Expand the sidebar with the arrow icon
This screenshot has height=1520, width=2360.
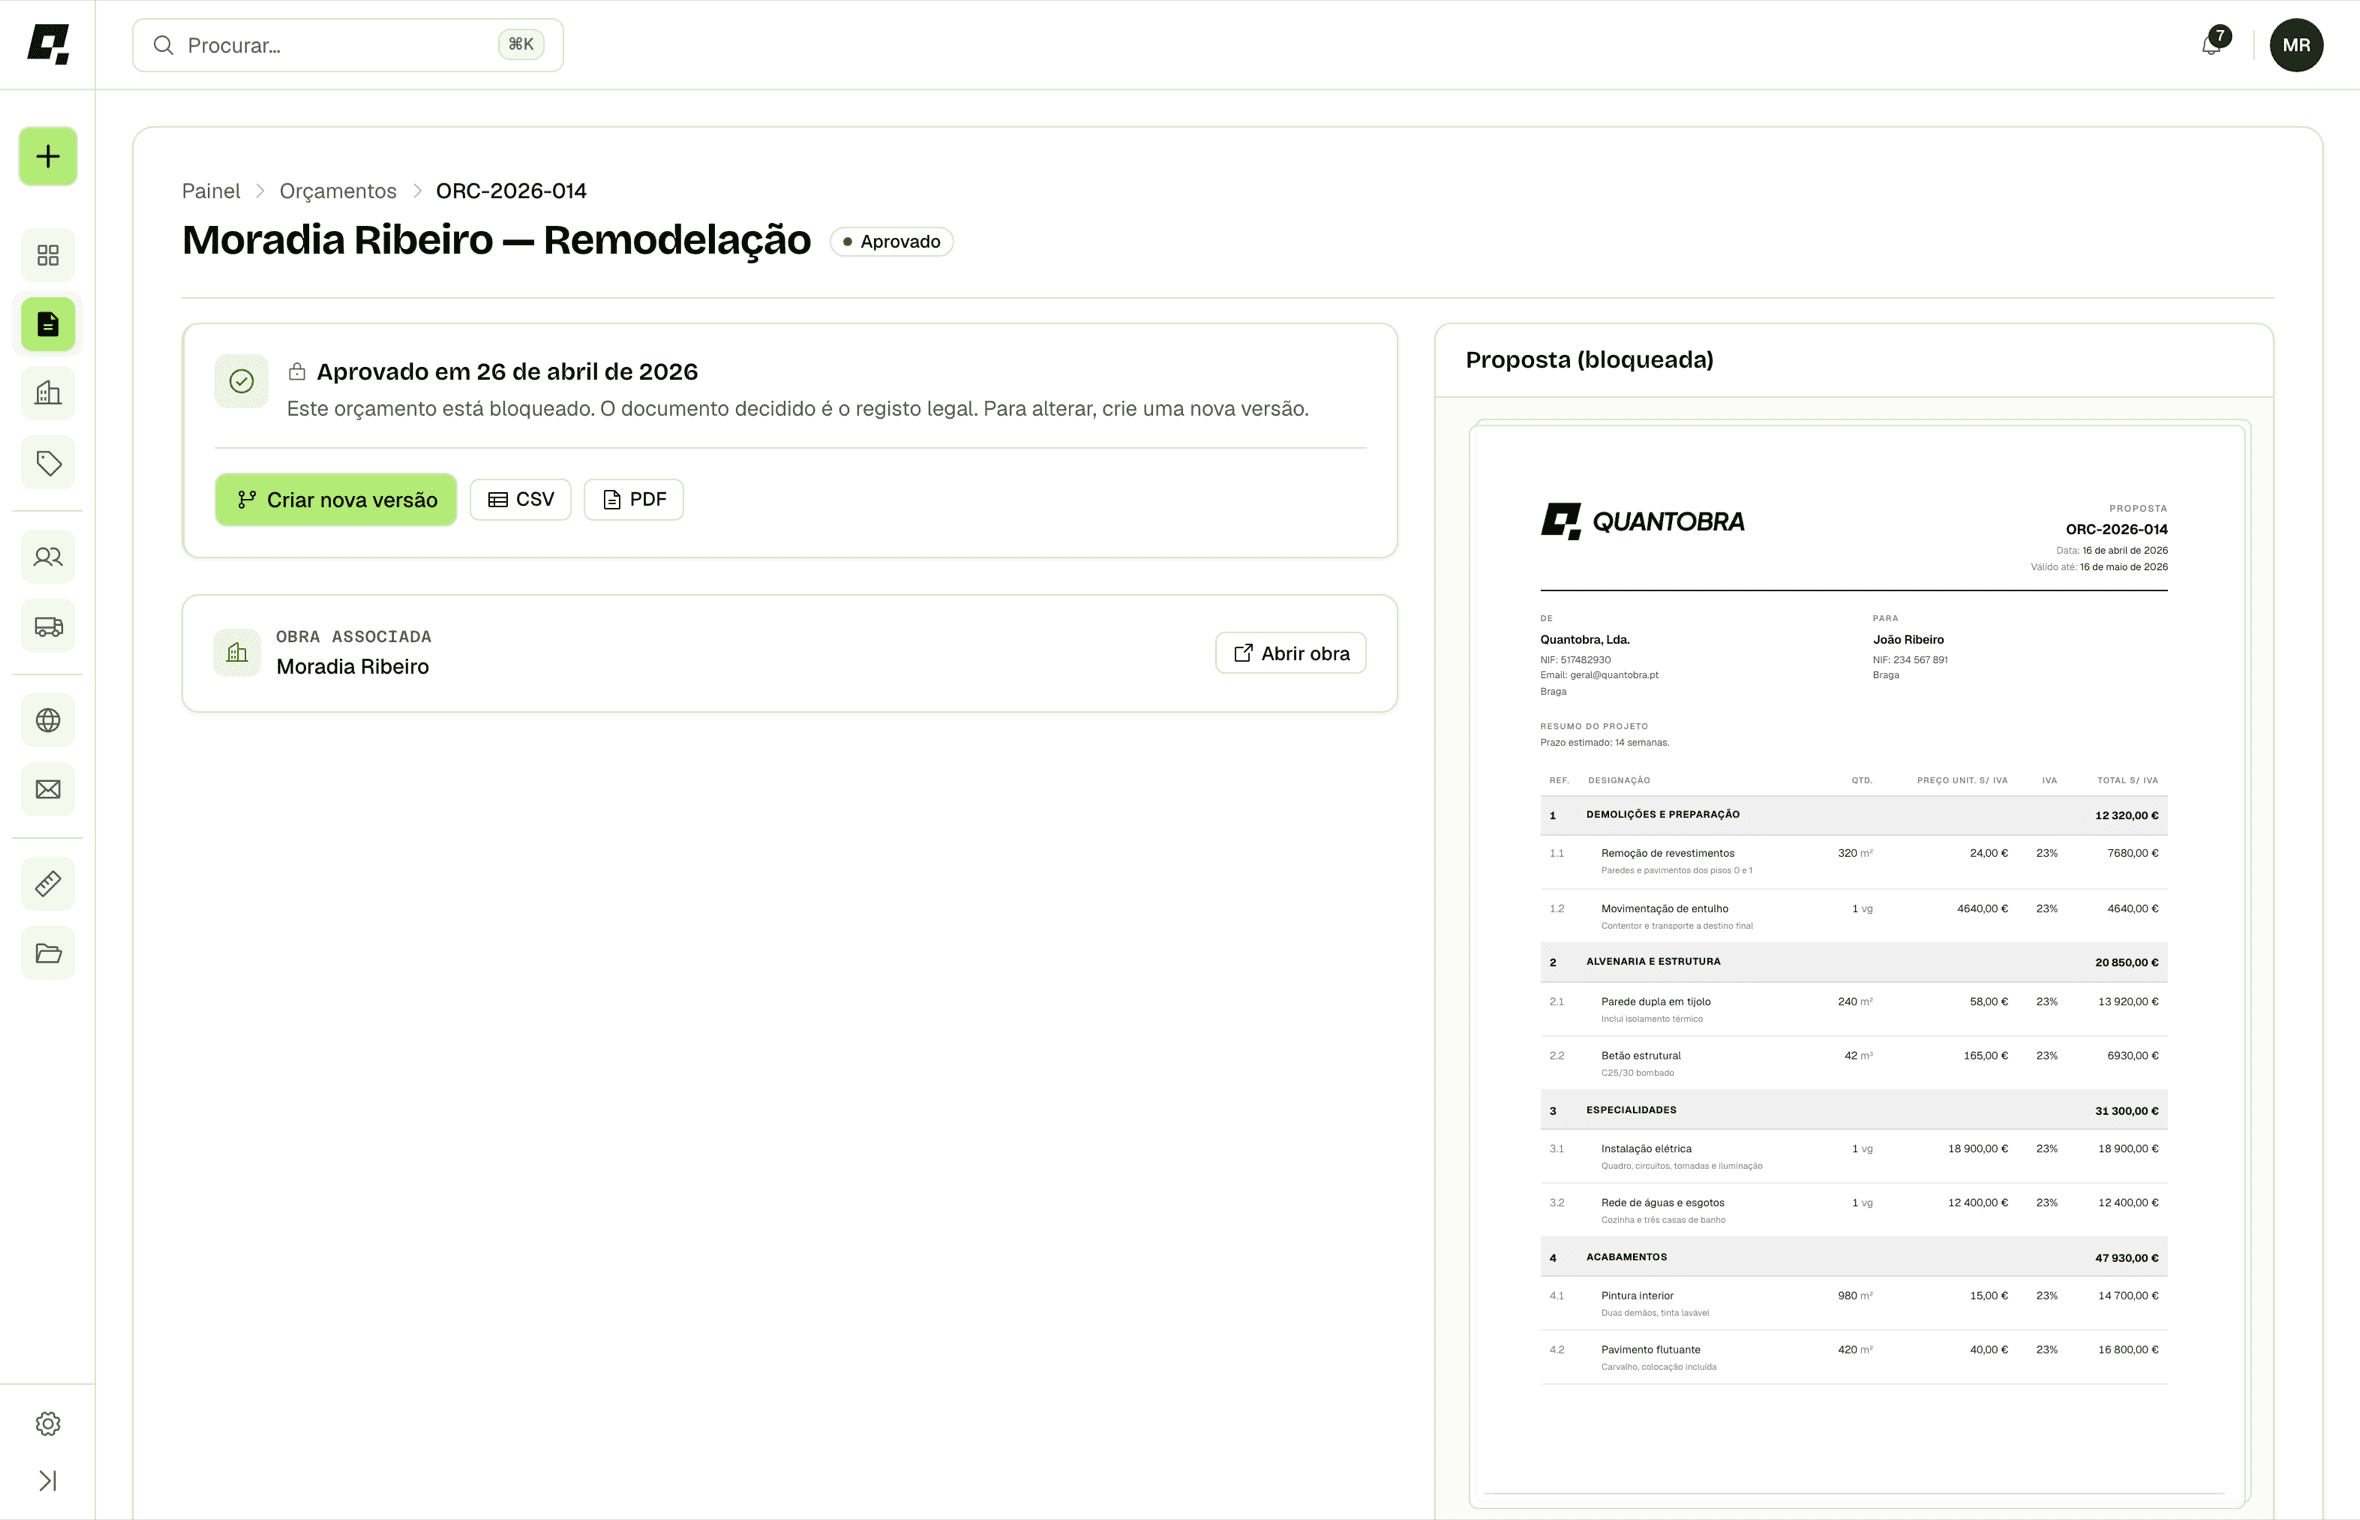(x=48, y=1480)
